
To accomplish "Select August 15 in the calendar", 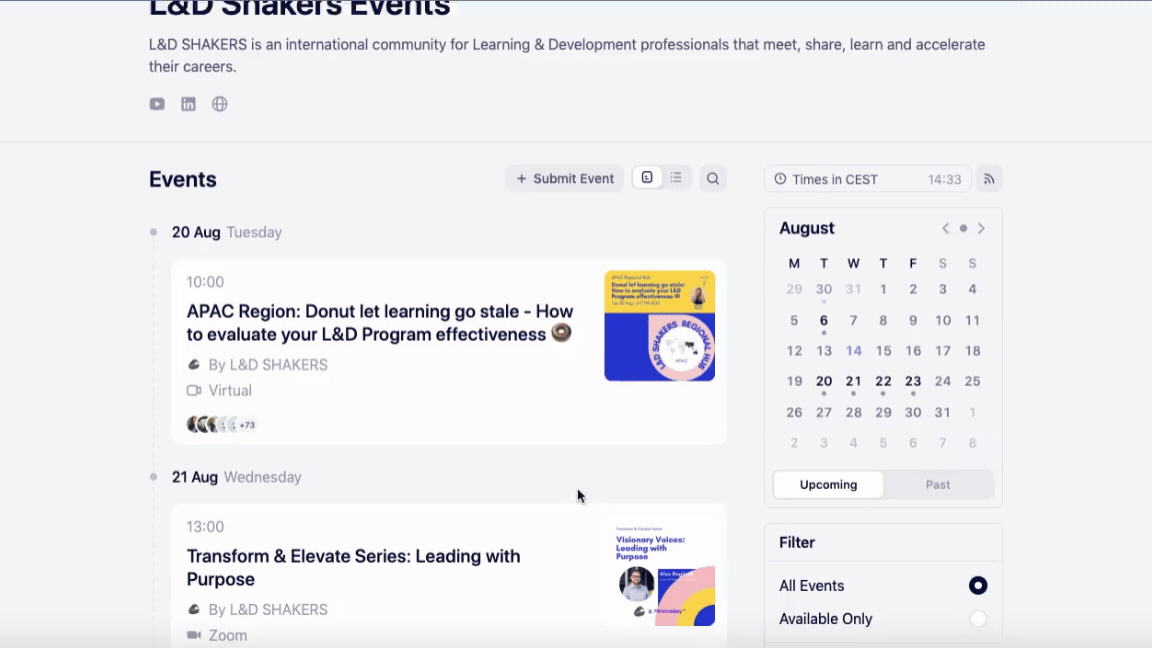I will click(883, 351).
